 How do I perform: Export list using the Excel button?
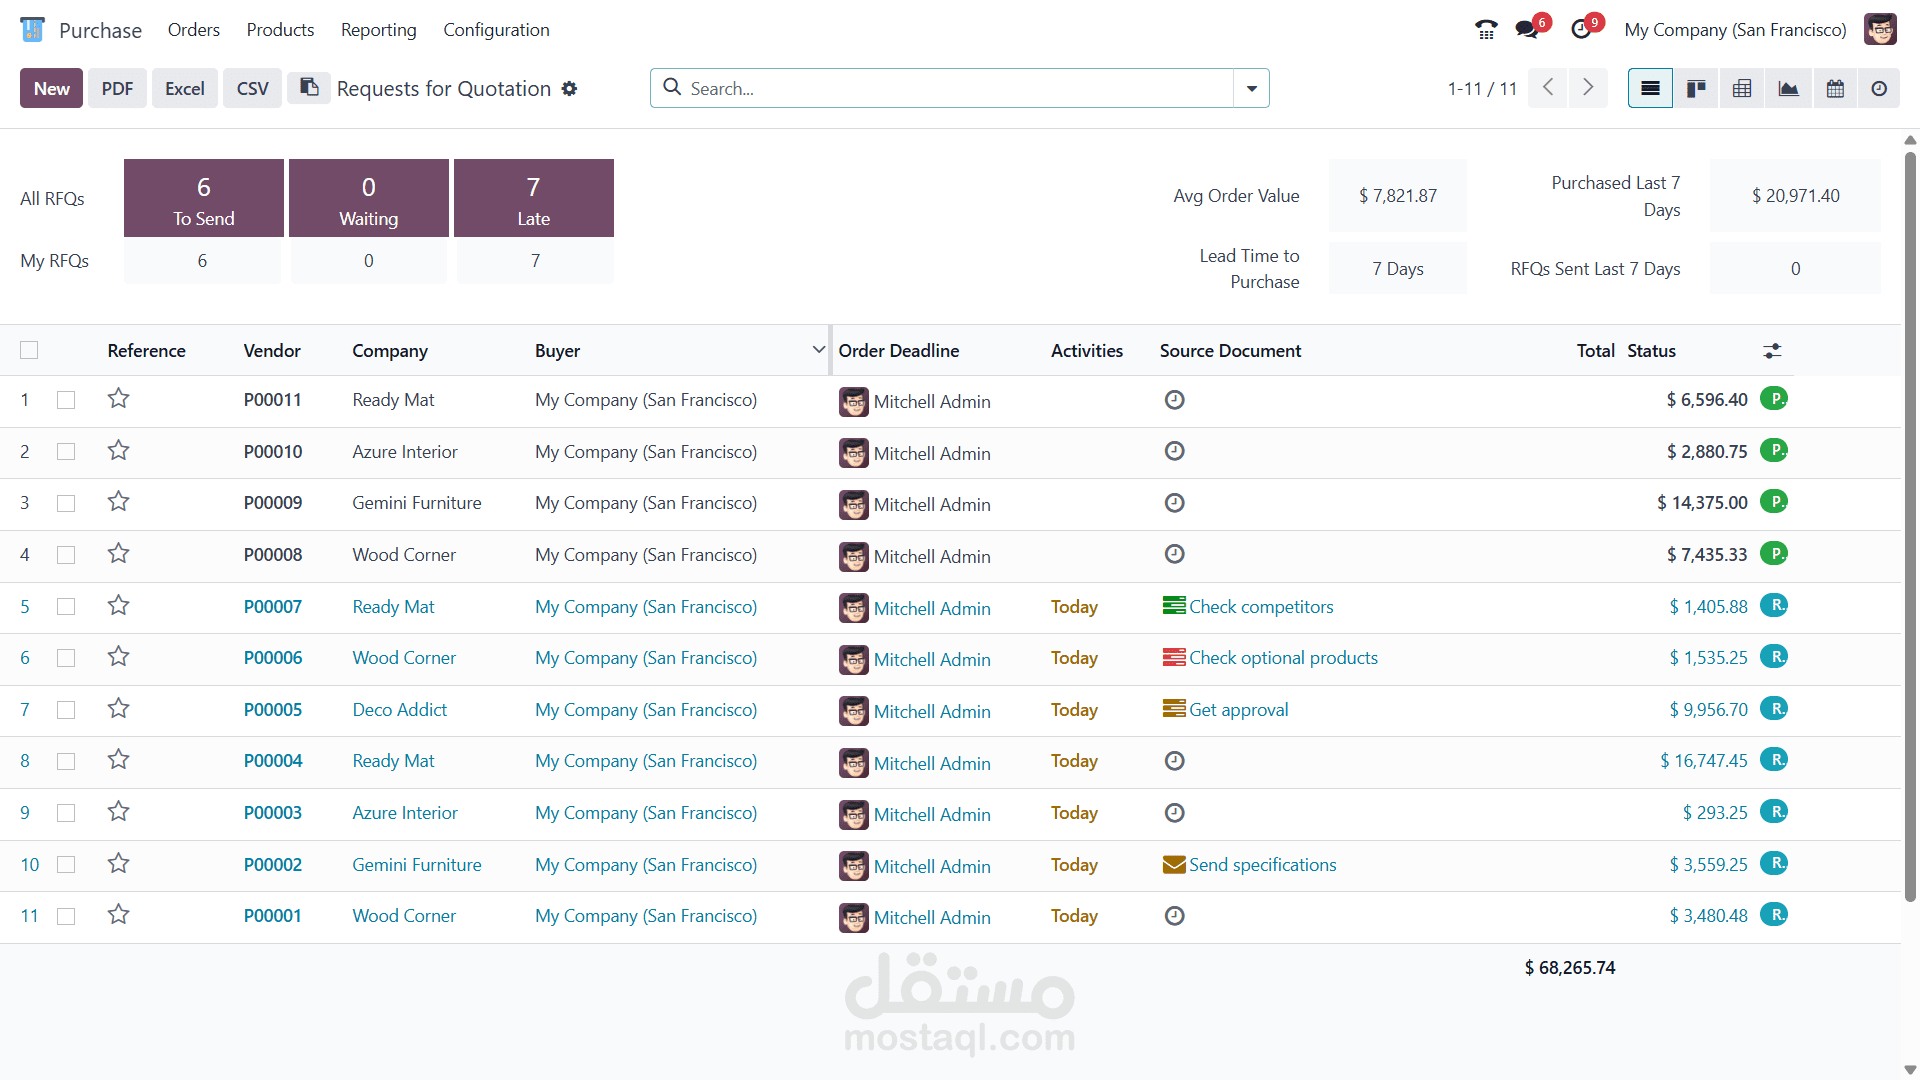click(184, 89)
